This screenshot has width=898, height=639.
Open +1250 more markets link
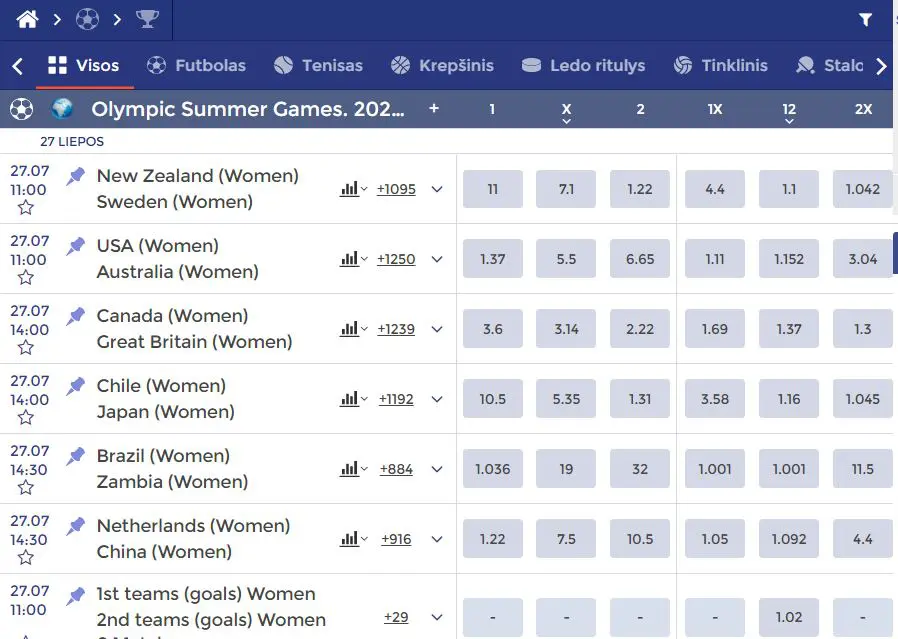396,259
